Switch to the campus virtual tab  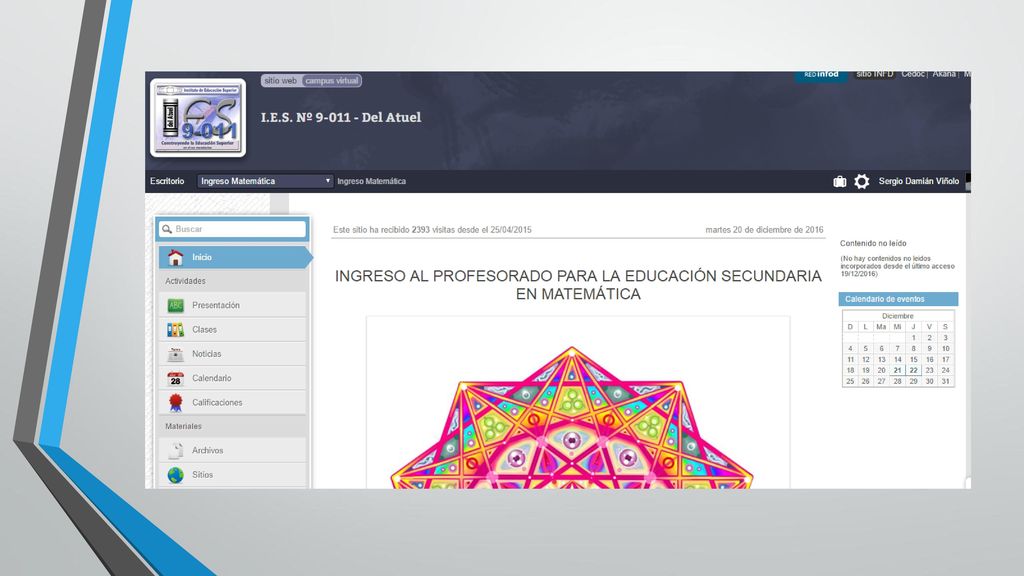pos(332,81)
